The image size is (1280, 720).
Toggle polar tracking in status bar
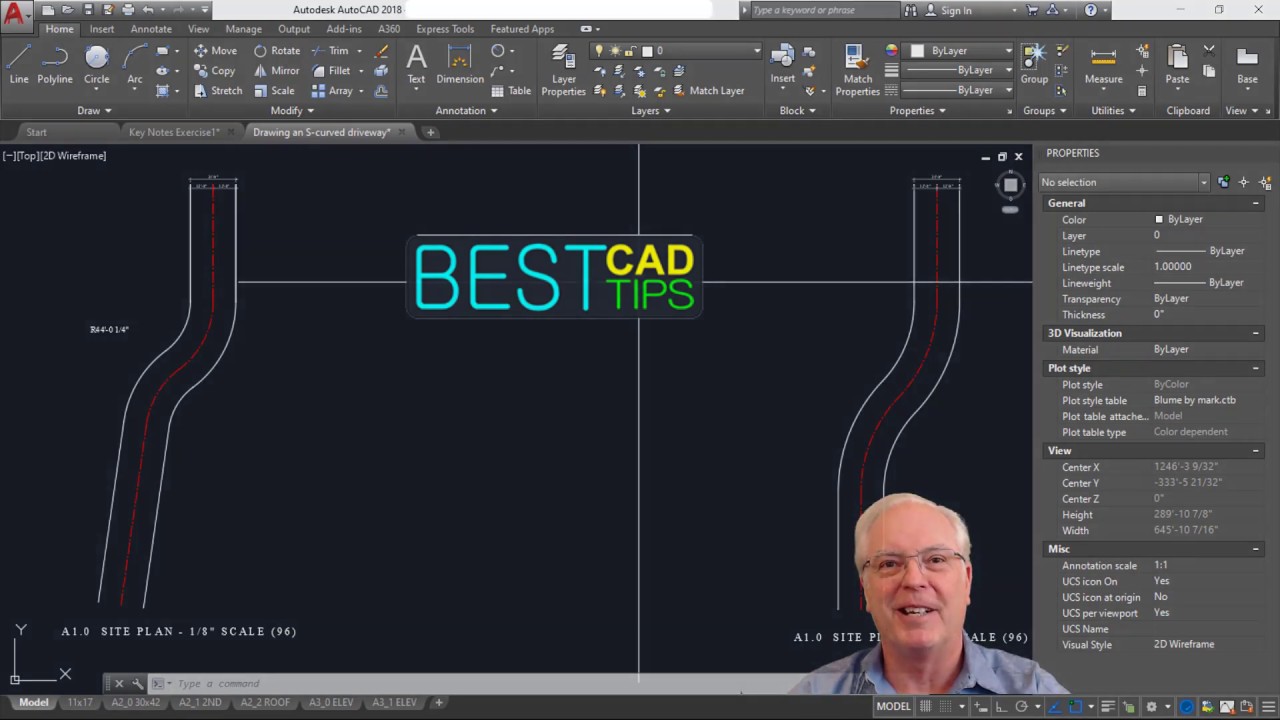(1021, 706)
